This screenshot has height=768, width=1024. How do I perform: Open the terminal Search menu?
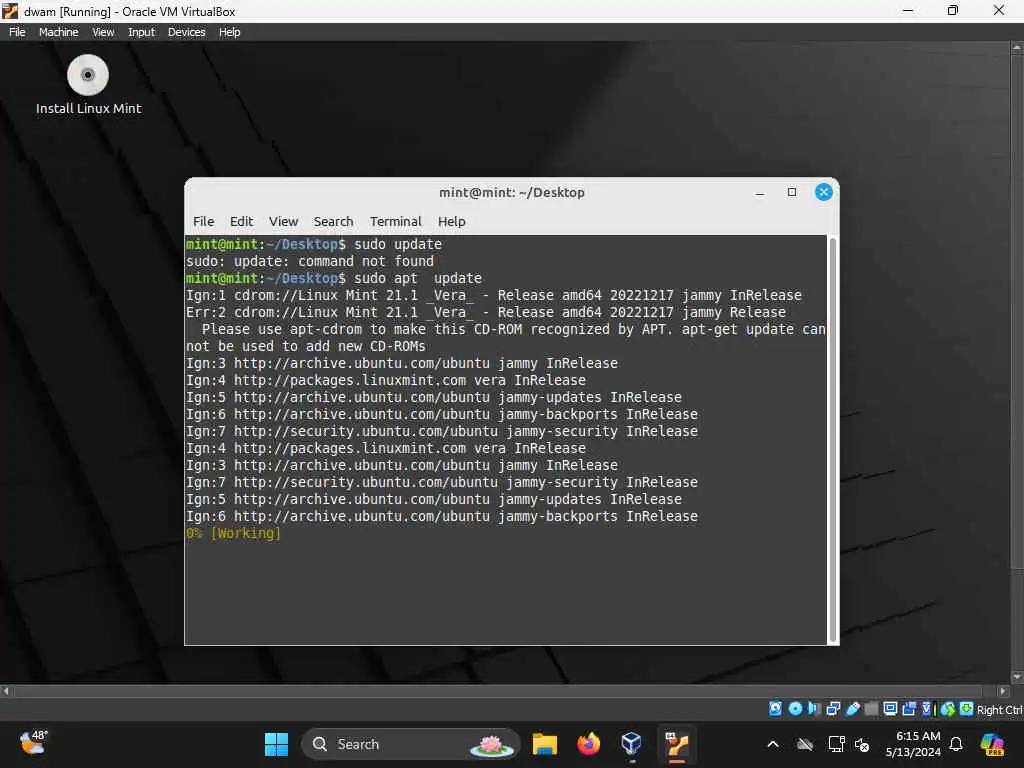tap(333, 221)
